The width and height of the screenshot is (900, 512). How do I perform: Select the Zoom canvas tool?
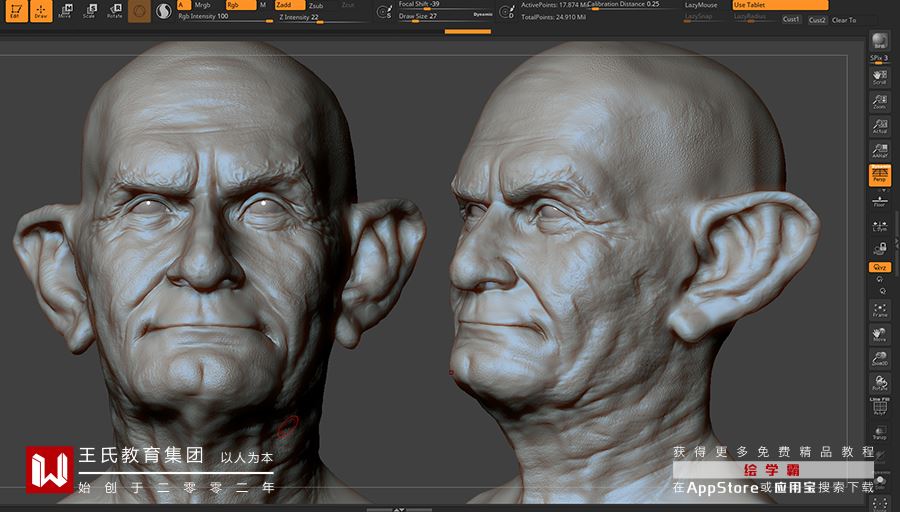click(x=879, y=102)
